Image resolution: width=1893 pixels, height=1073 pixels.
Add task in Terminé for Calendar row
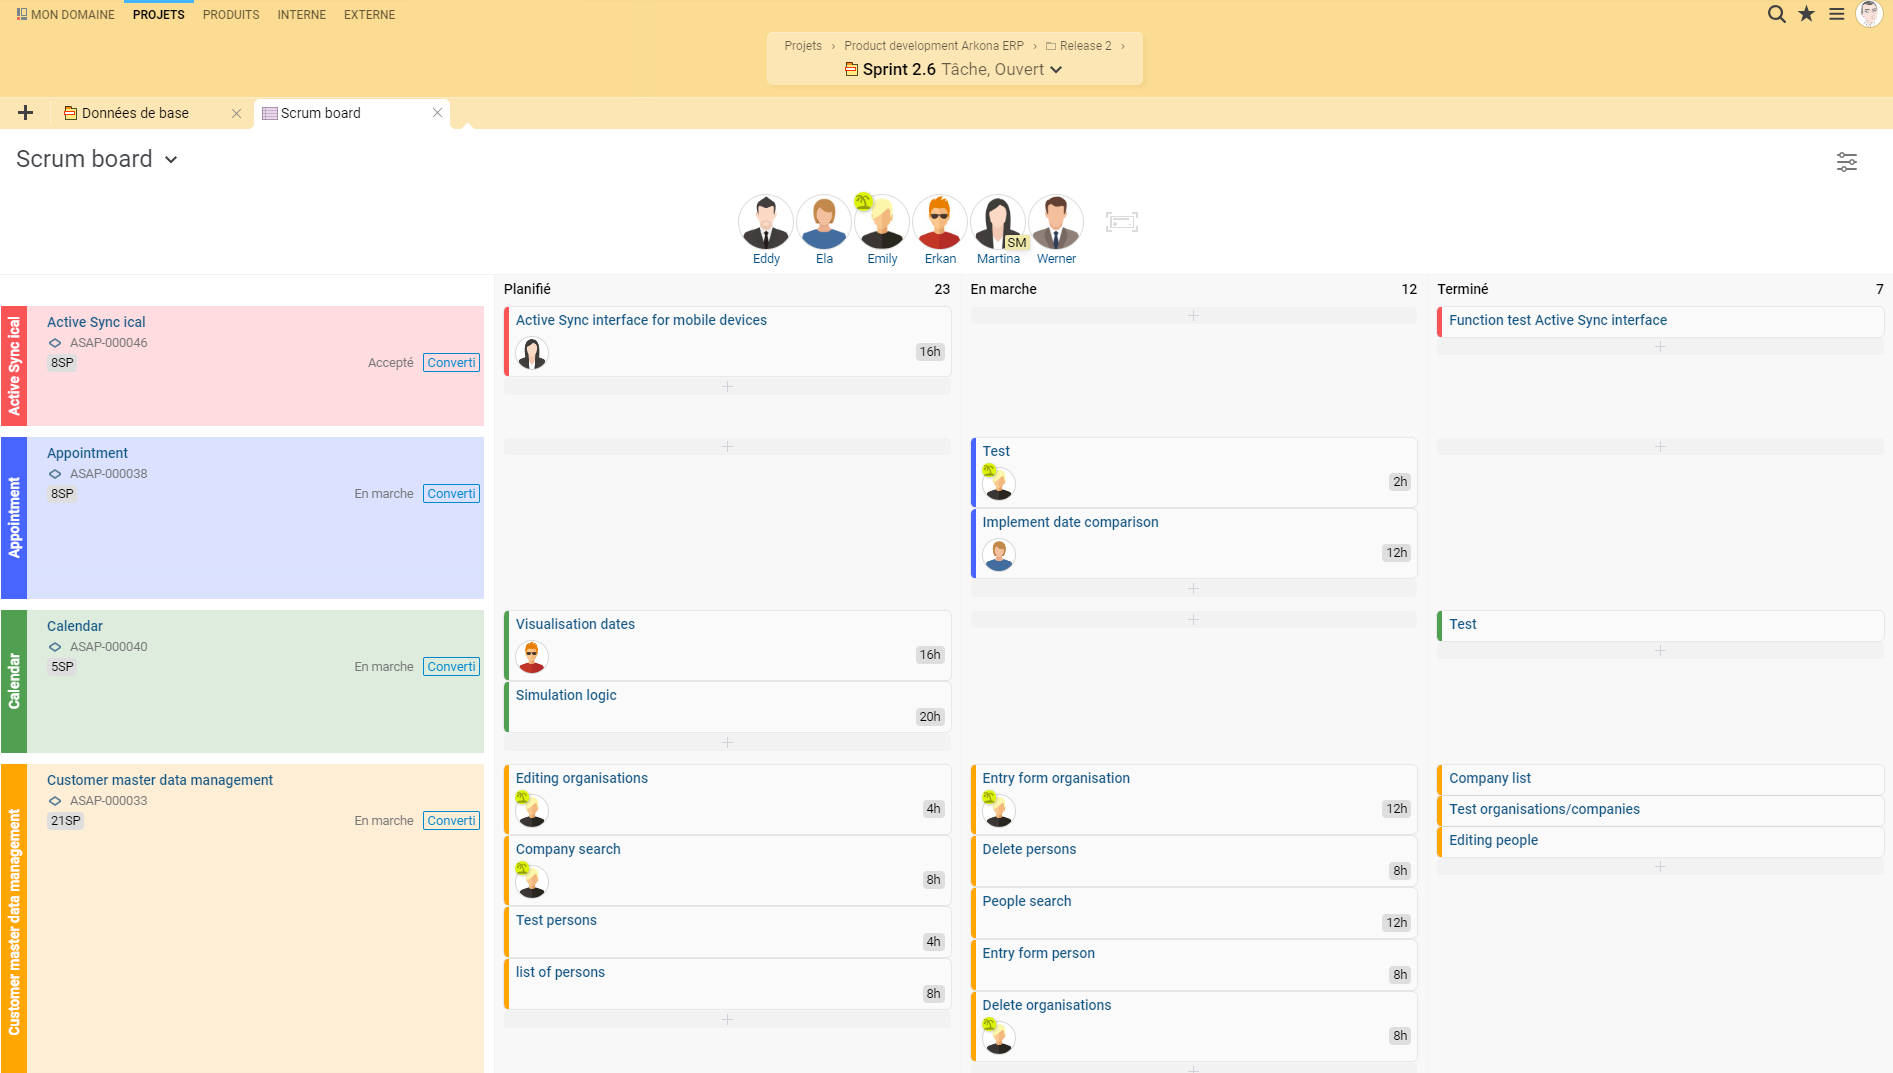[1660, 650]
